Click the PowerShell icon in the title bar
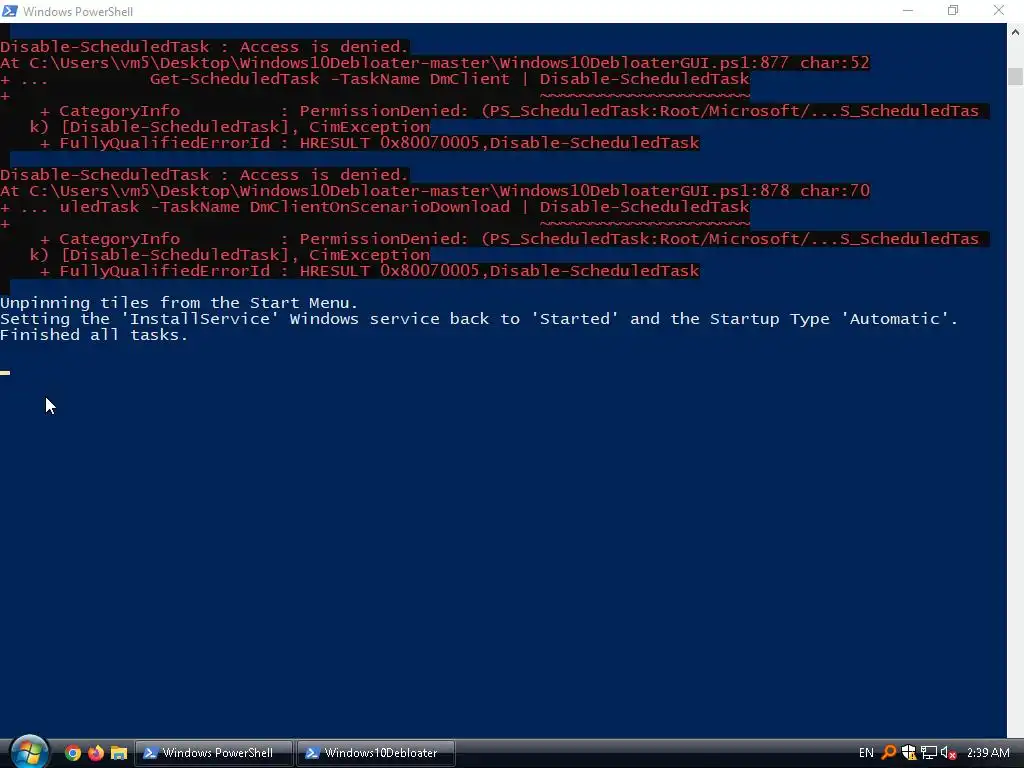This screenshot has width=1024, height=768. (10, 11)
